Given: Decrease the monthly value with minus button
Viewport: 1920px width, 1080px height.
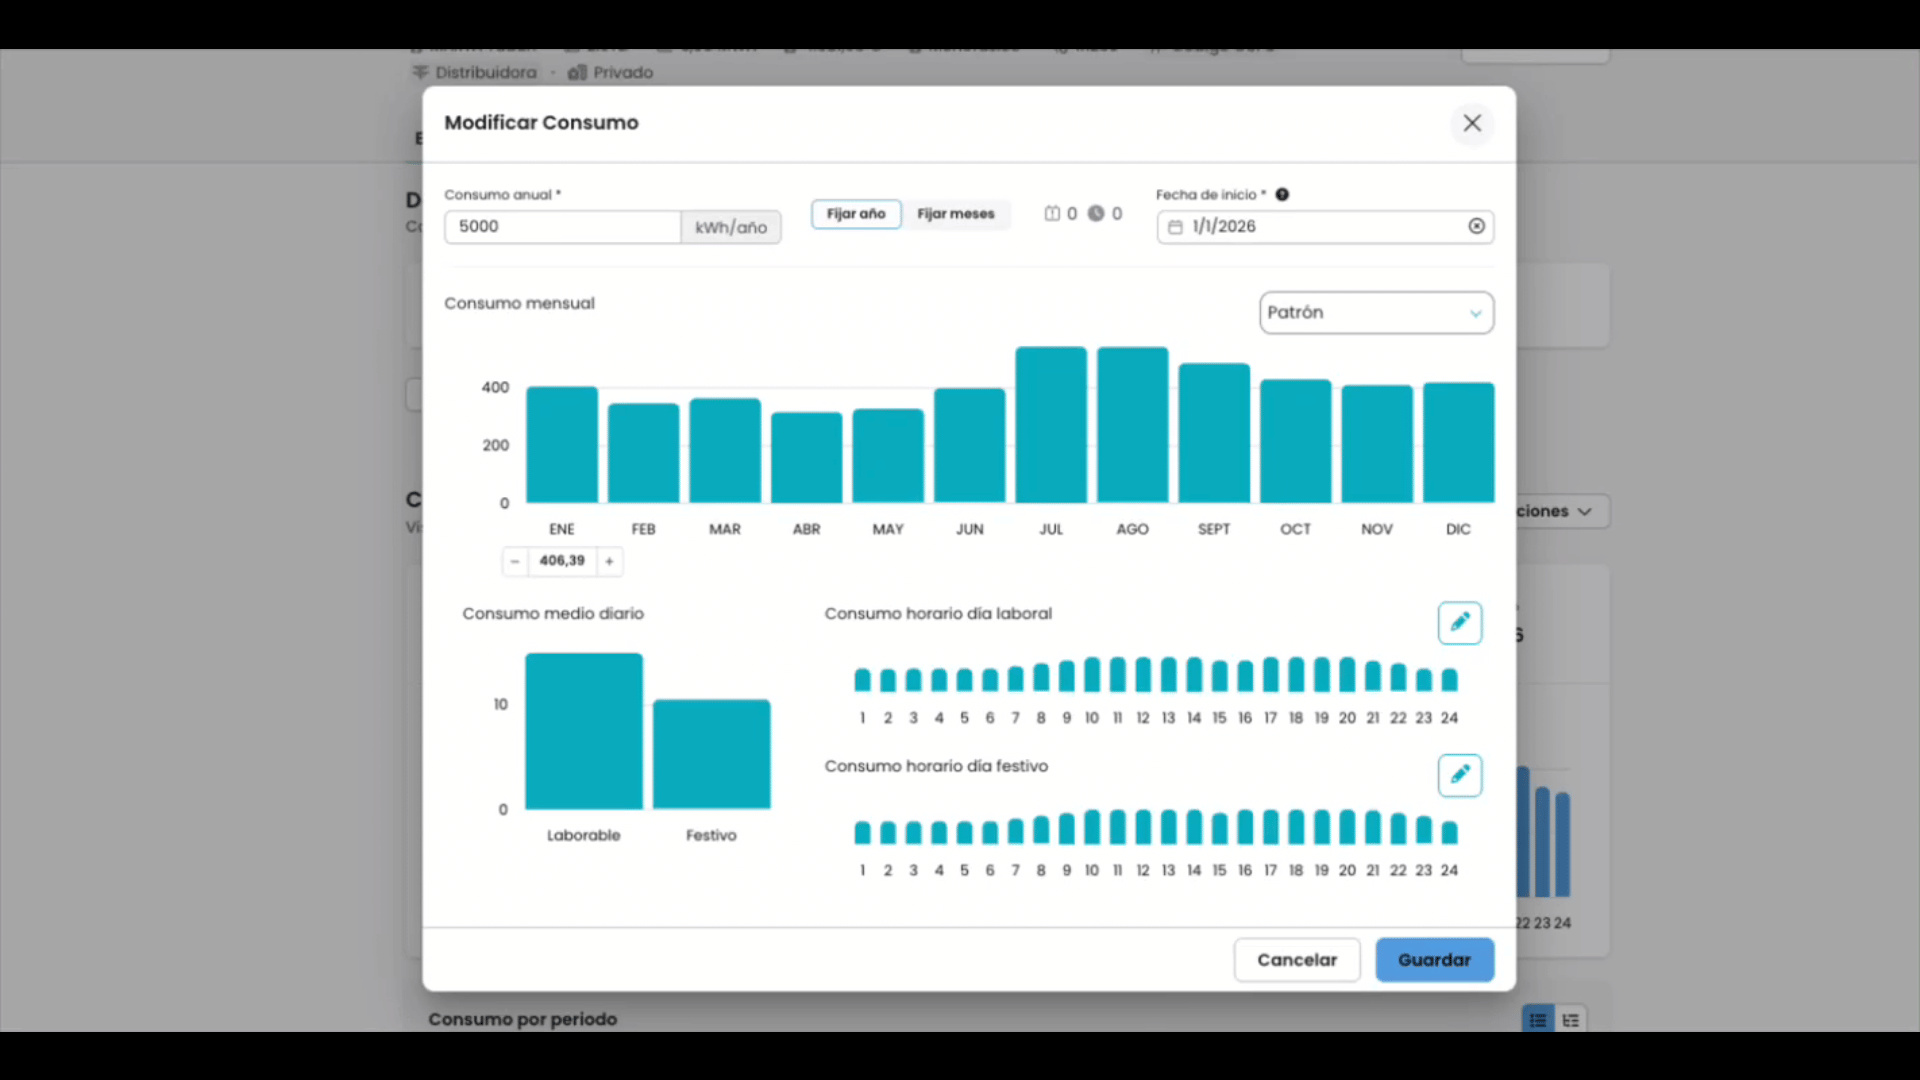Looking at the screenshot, I should [x=514, y=561].
